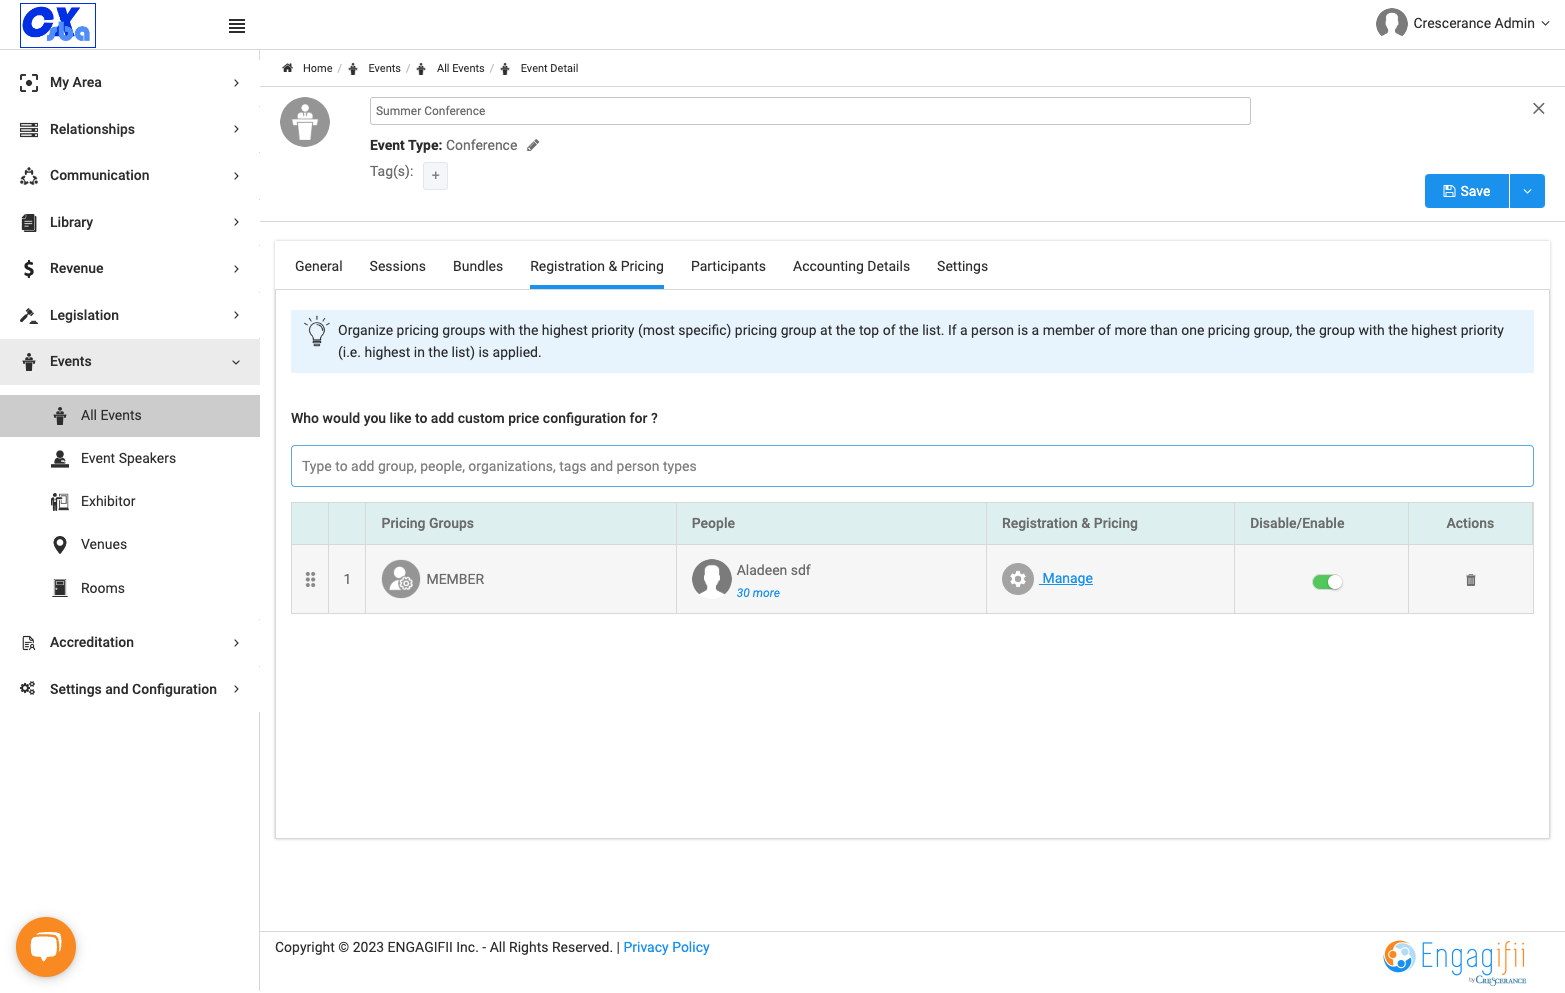Image resolution: width=1565 pixels, height=993 pixels.
Task: Expand the Accreditation menu
Action: click(130, 642)
